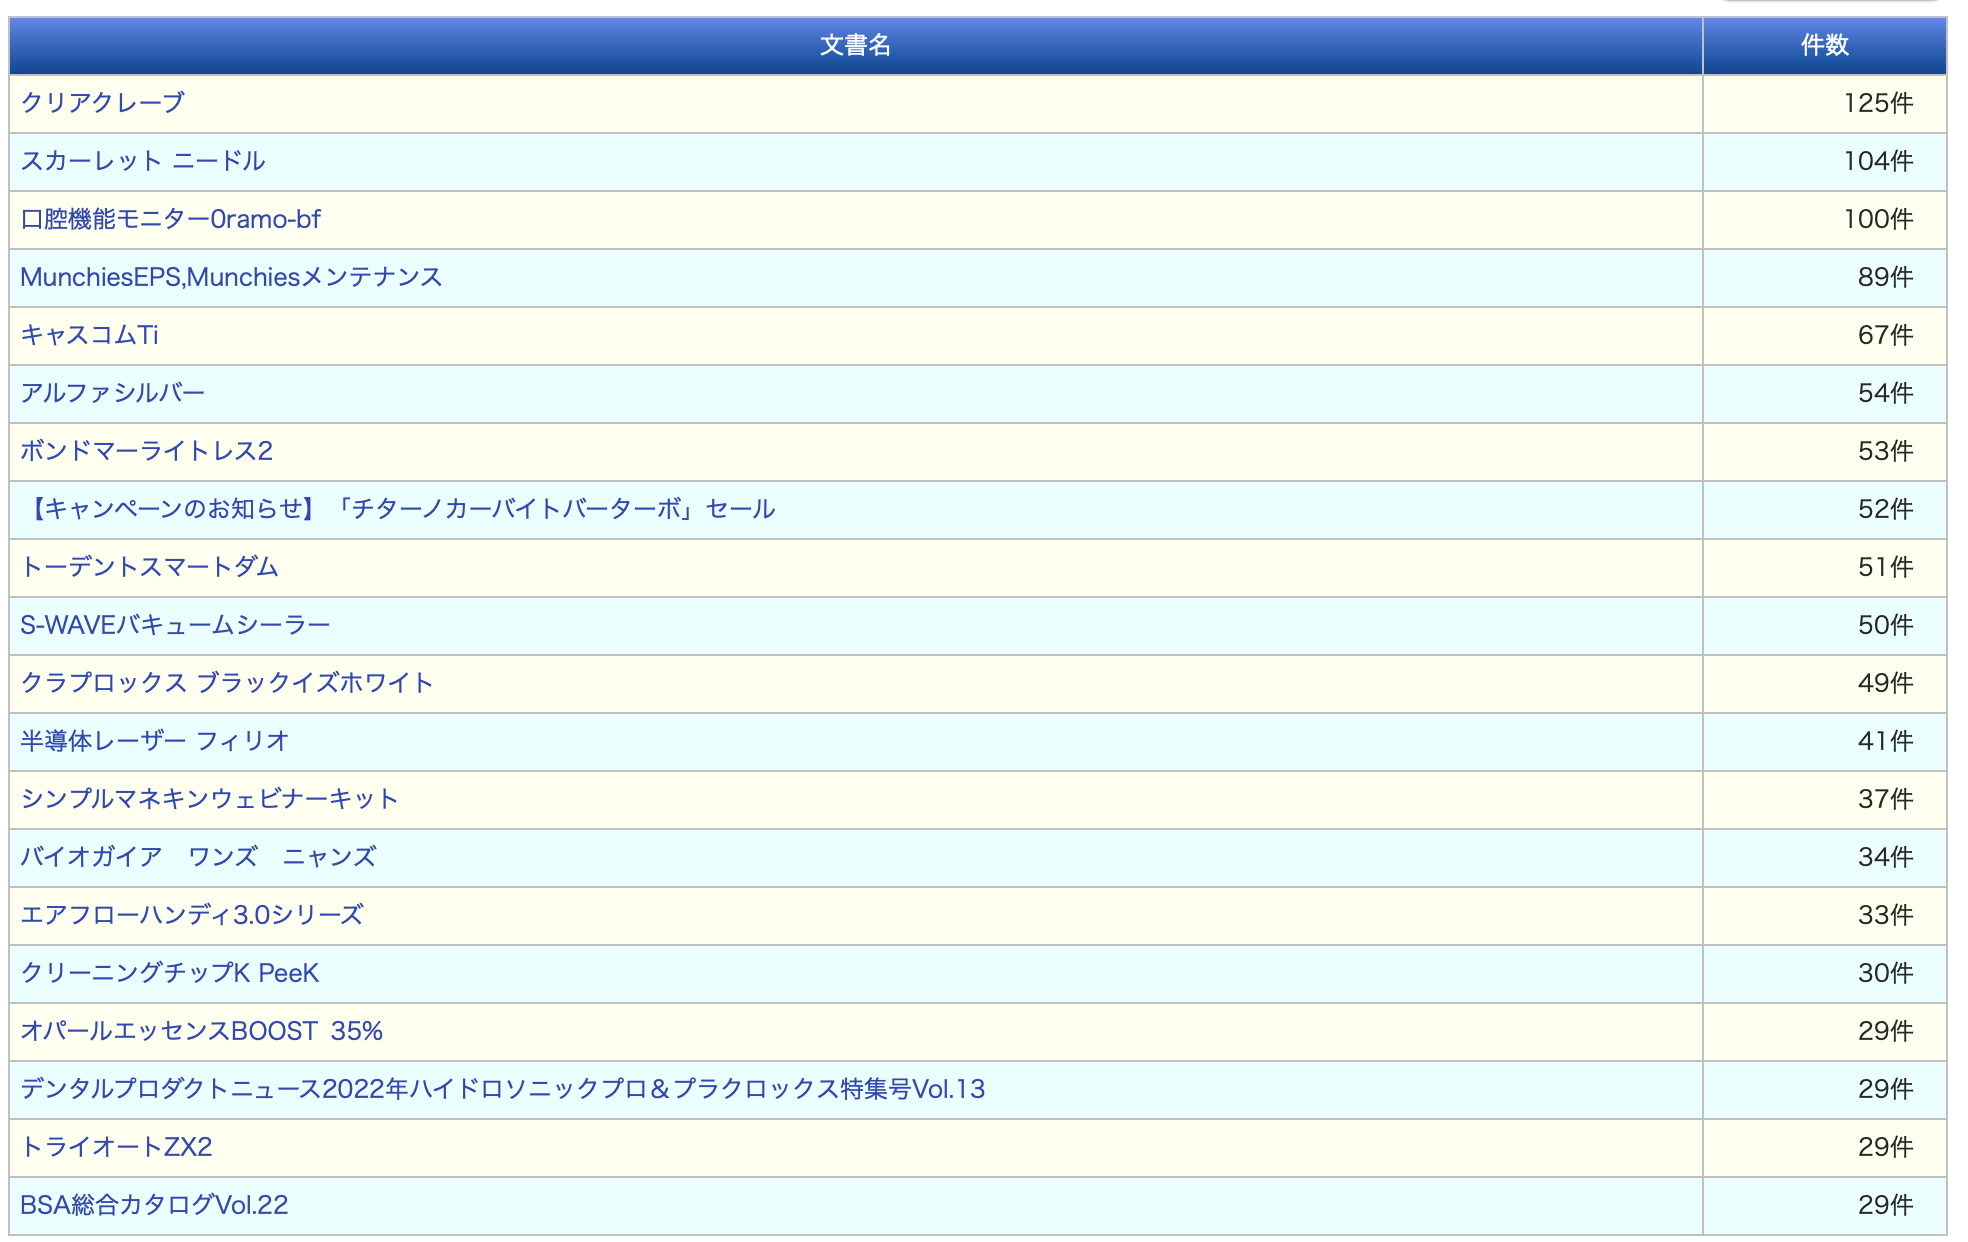
Task: Open デンタルプロダクトニュース2022年 Vol.13 link
Action: click(503, 1089)
